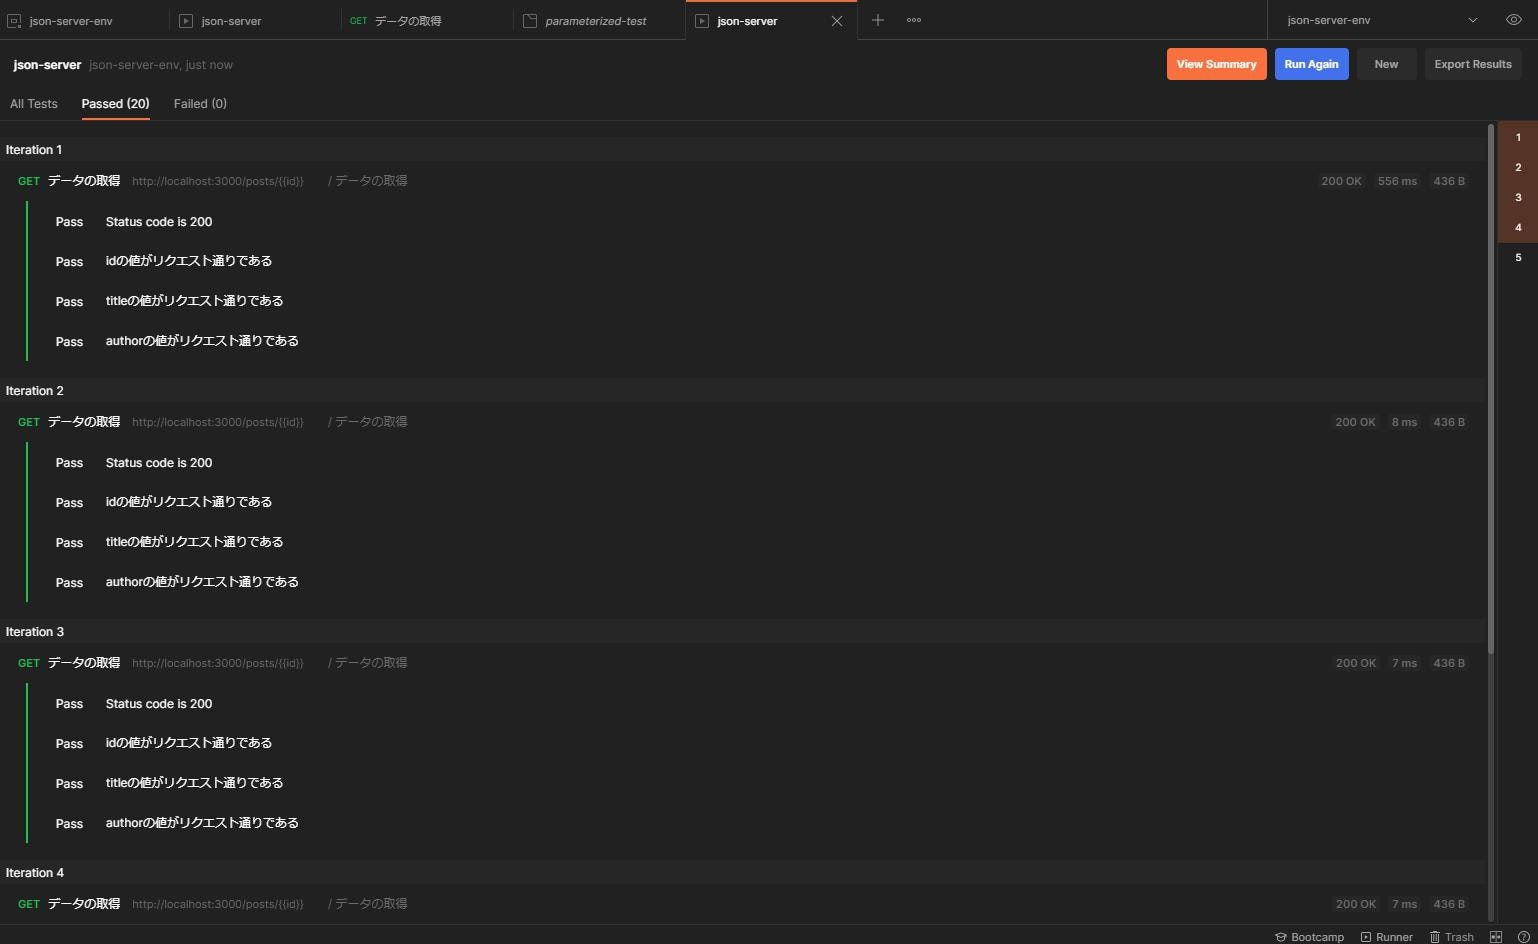Click the collection name json-server in the header
Screen dimensions: 1538x944
point(47,65)
